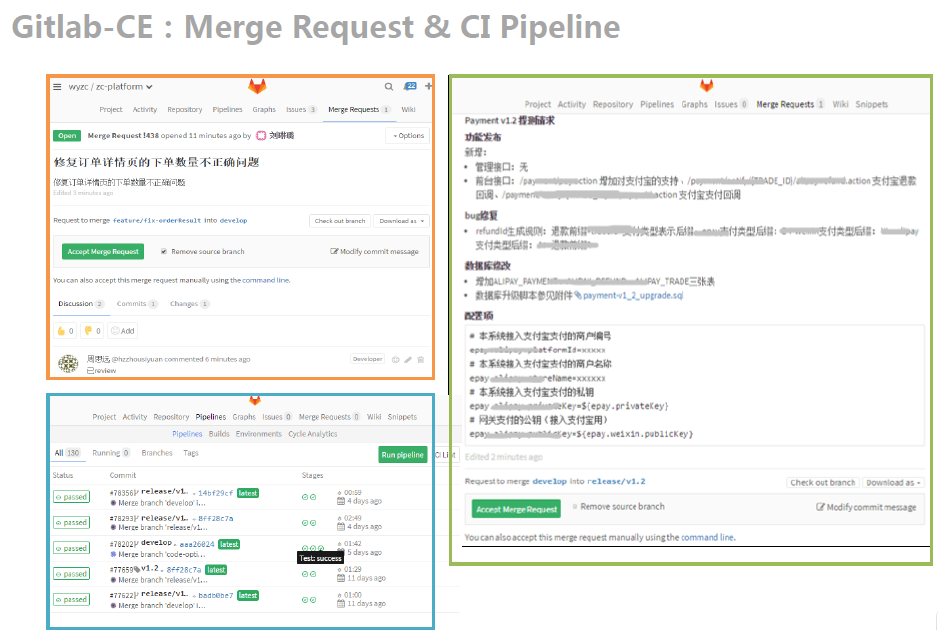The width and height of the screenshot is (938, 630).
Task: Click the latest tag on pipeline #78202
Action: coord(229,544)
